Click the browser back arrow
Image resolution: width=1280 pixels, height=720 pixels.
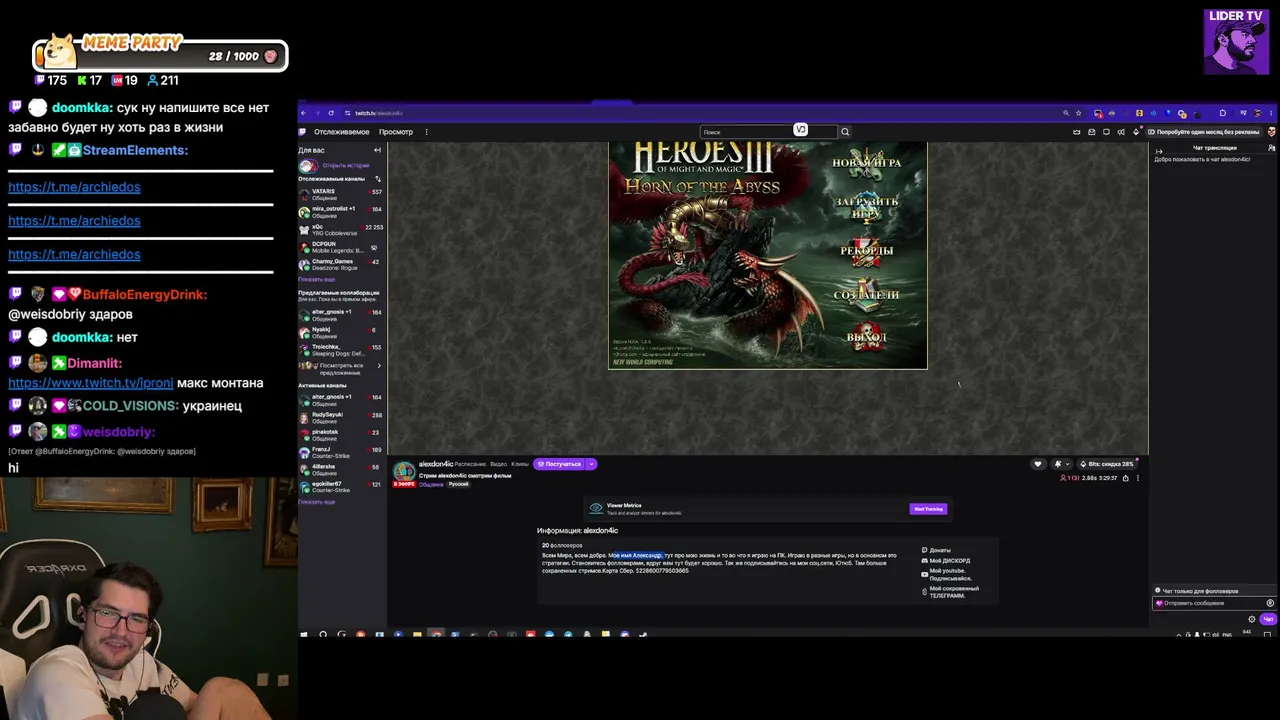304,113
